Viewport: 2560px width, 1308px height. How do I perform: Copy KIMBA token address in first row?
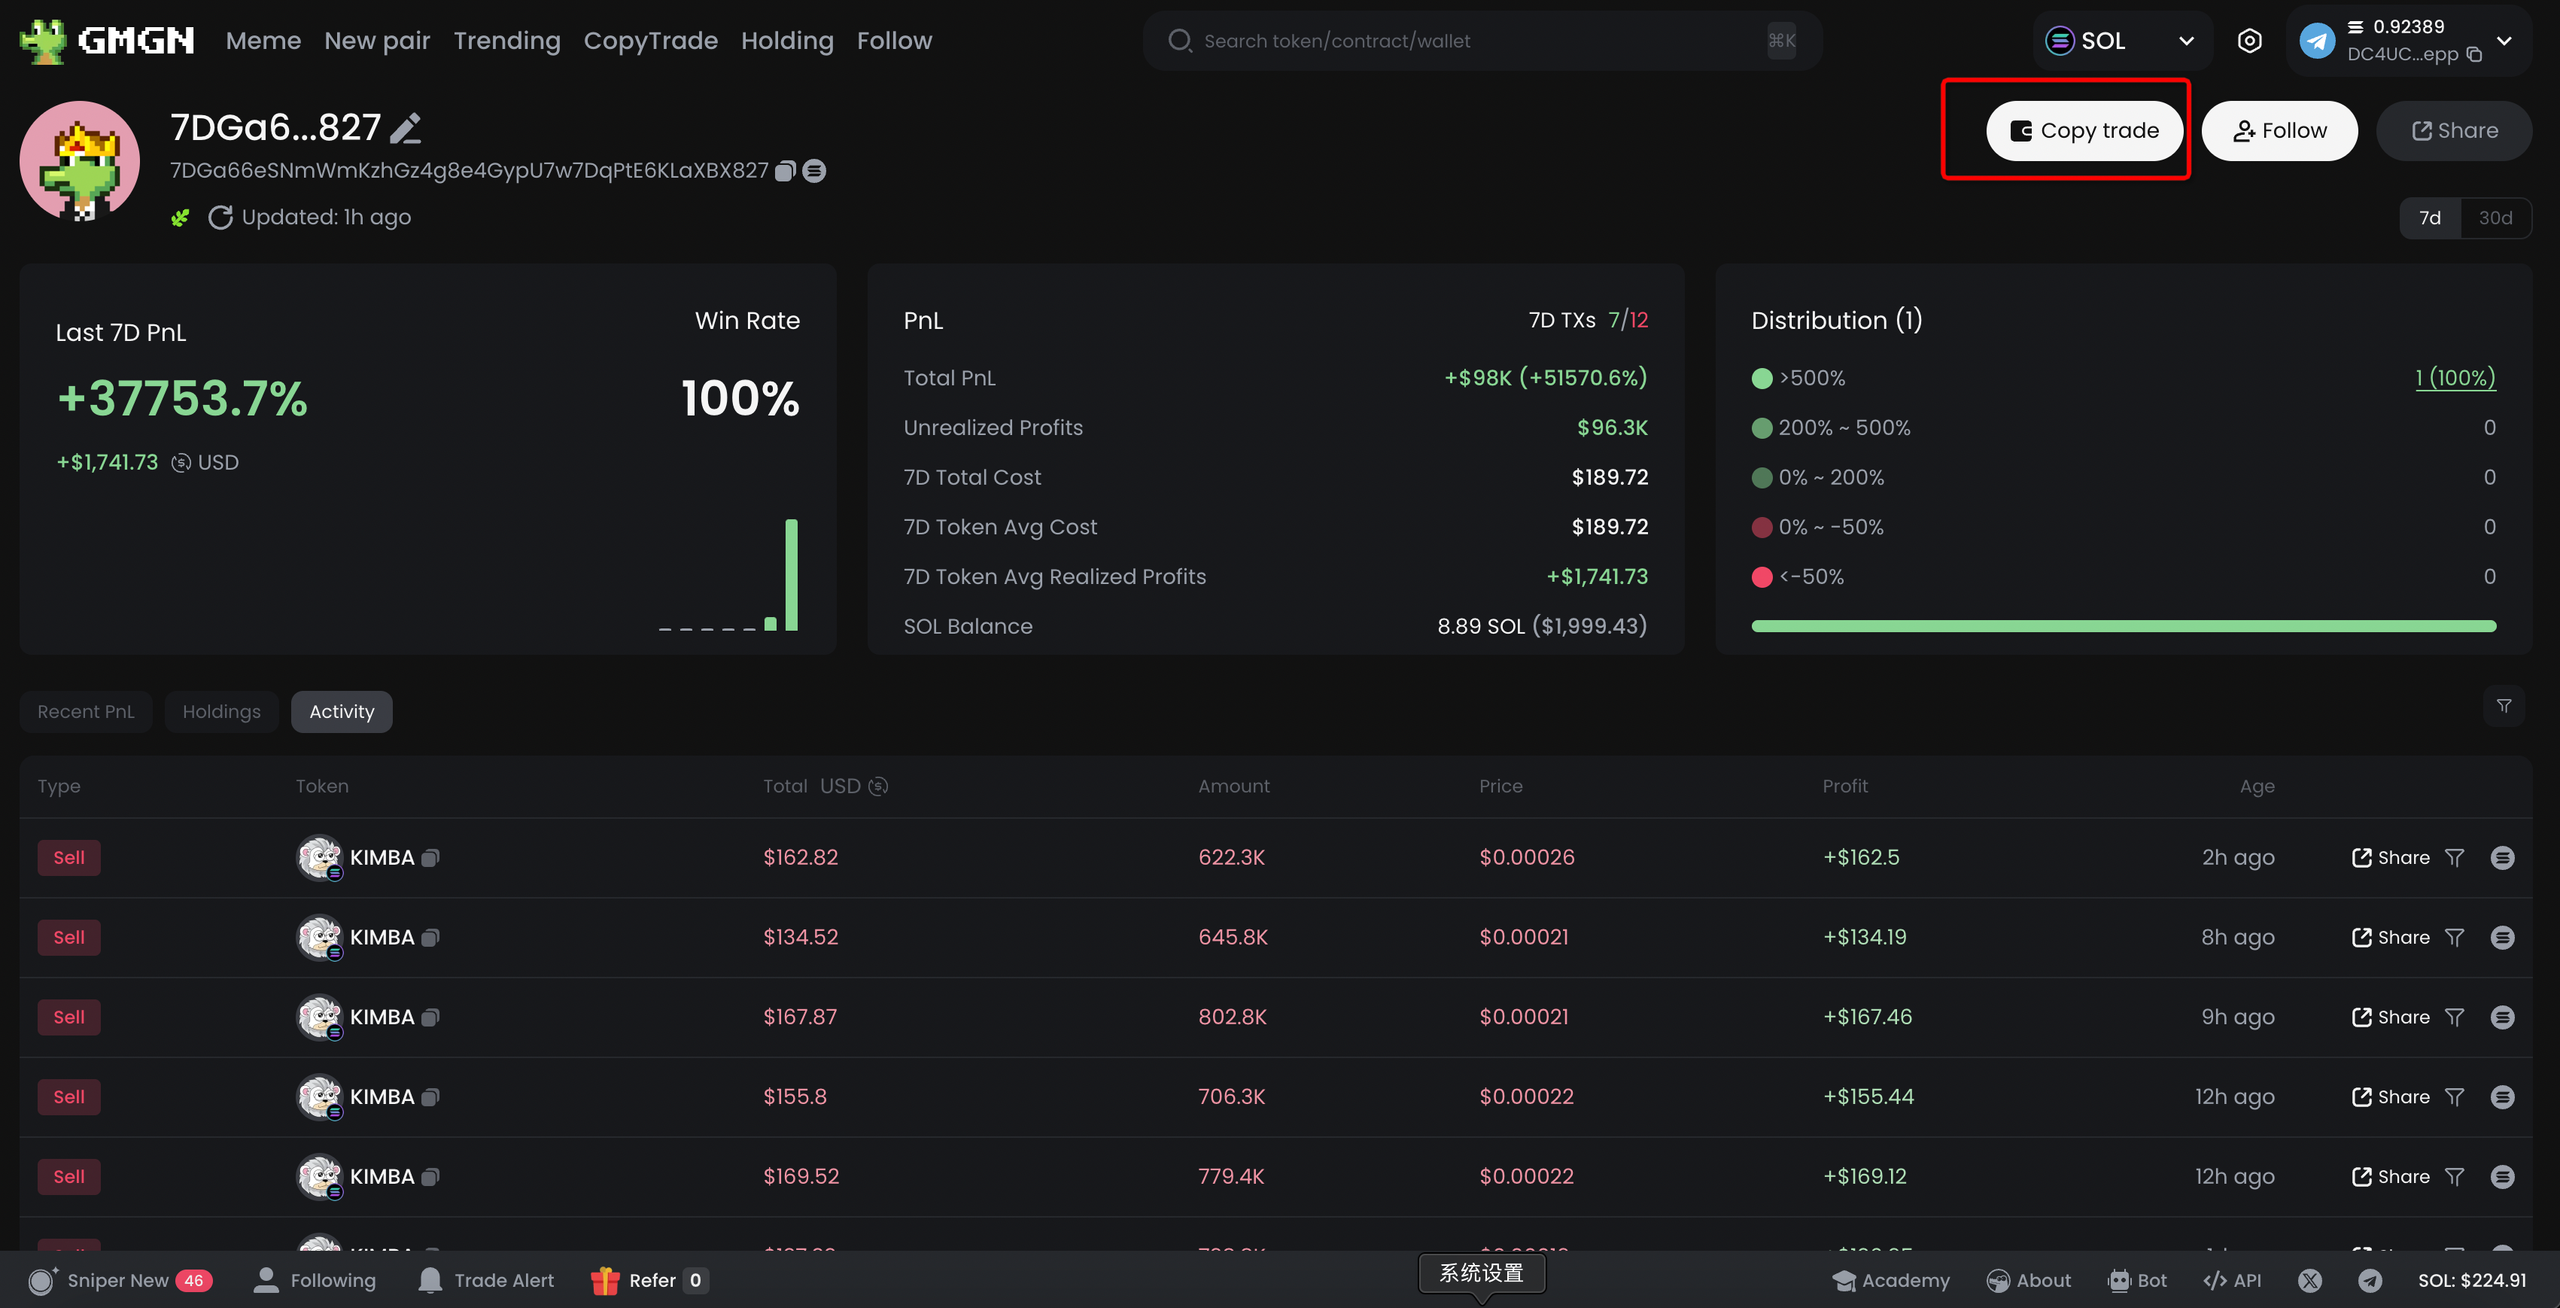click(x=430, y=858)
